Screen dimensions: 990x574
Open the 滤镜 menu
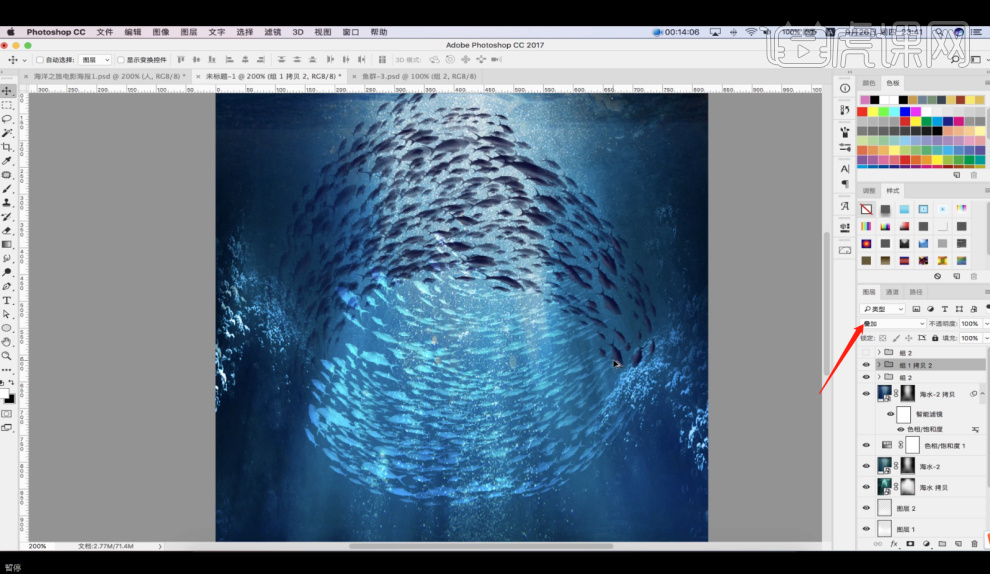tap(273, 32)
